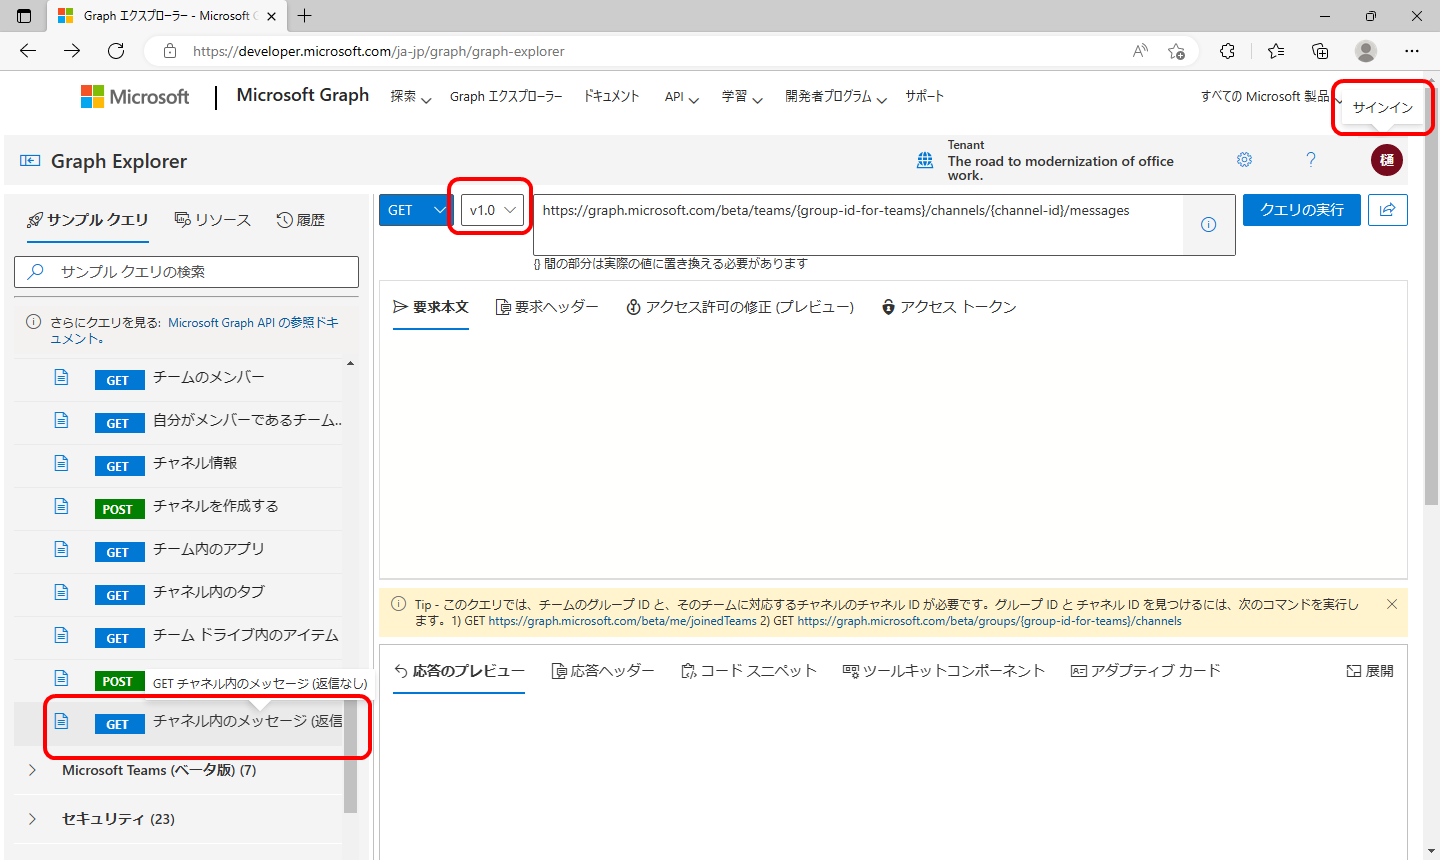Open the アクセス トークン tab

pos(949,307)
